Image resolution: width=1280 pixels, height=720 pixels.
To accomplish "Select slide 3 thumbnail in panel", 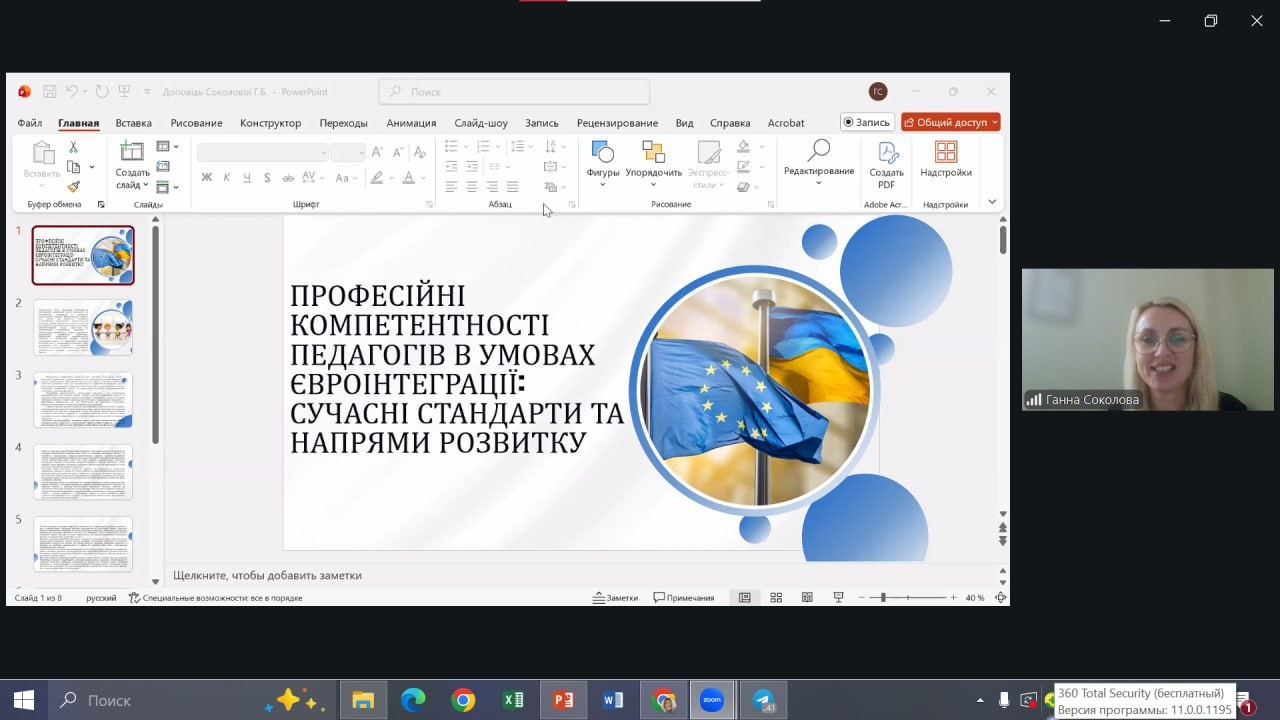I will 83,399.
